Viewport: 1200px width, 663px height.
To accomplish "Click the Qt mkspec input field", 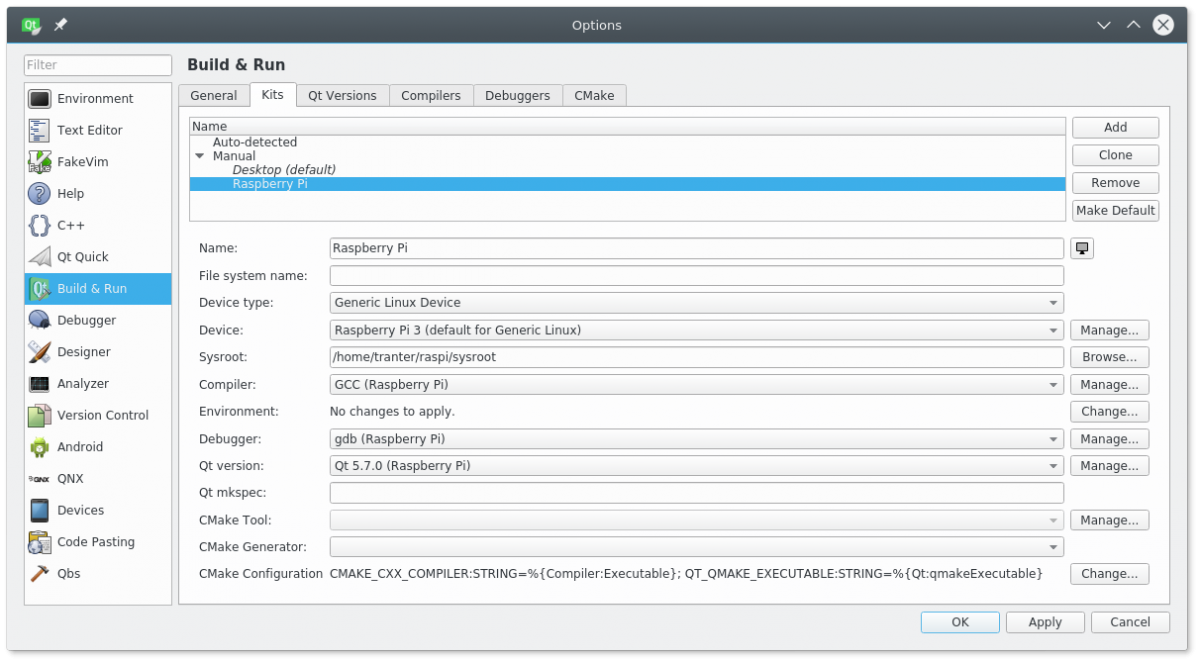I will click(696, 493).
